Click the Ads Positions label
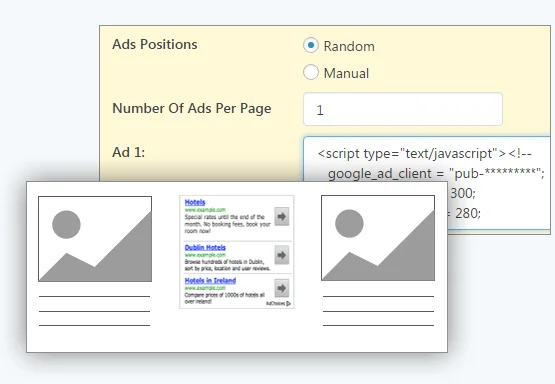 point(155,44)
